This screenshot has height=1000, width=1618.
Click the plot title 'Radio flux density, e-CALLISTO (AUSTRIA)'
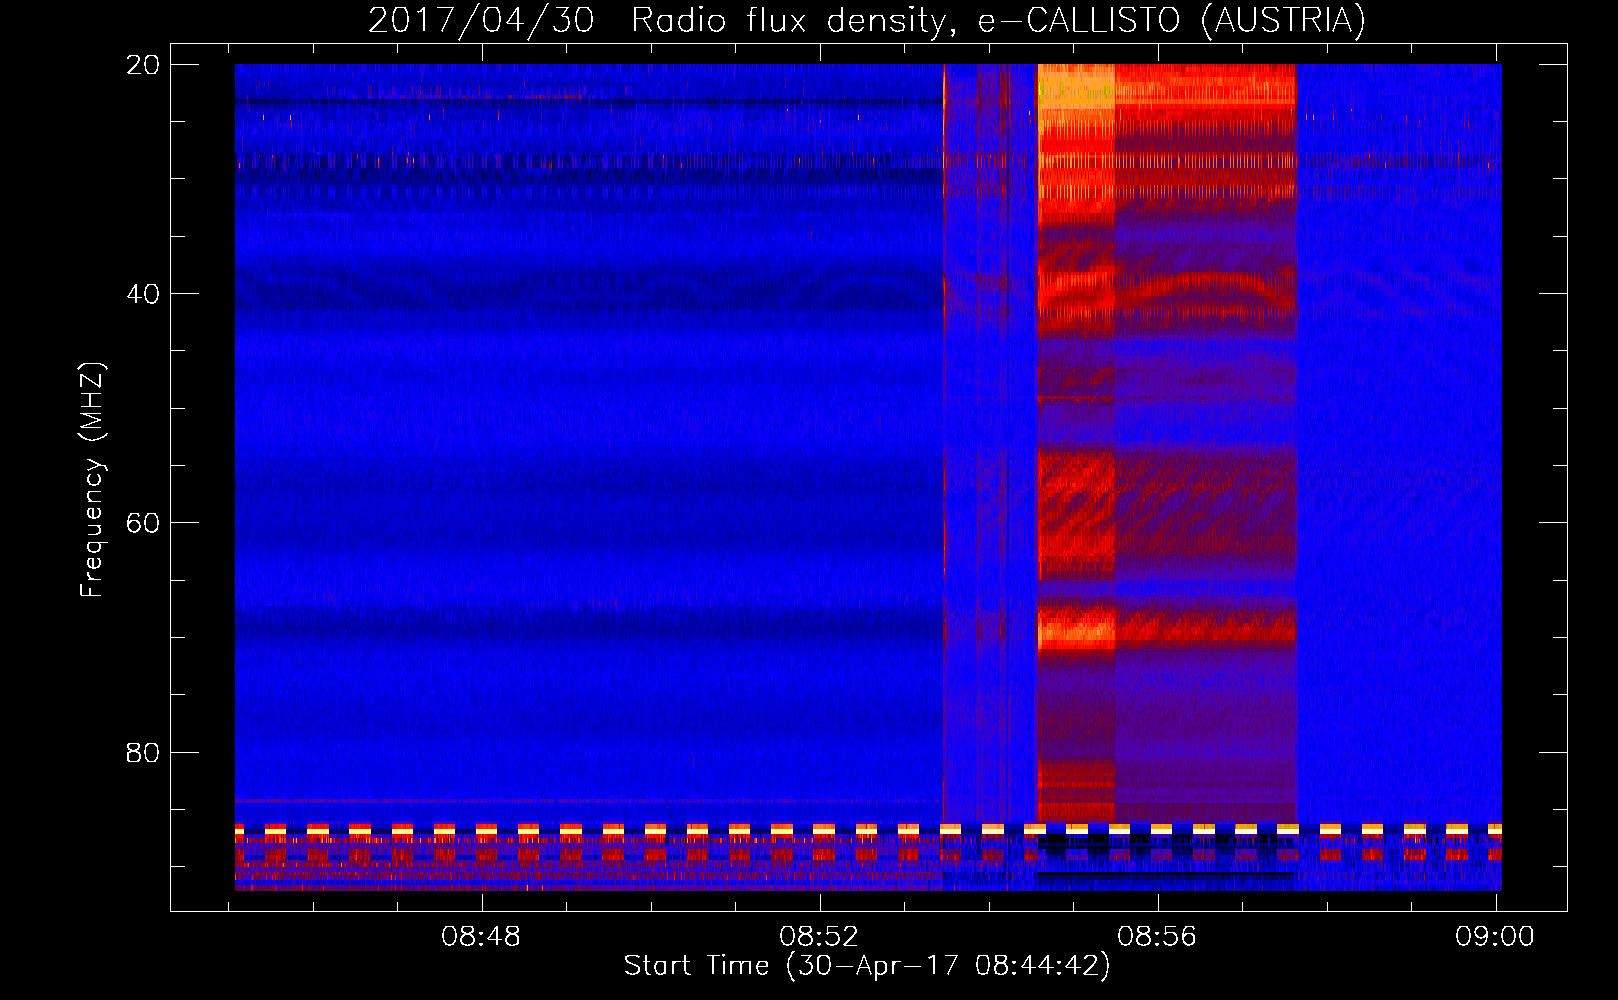click(x=998, y=21)
